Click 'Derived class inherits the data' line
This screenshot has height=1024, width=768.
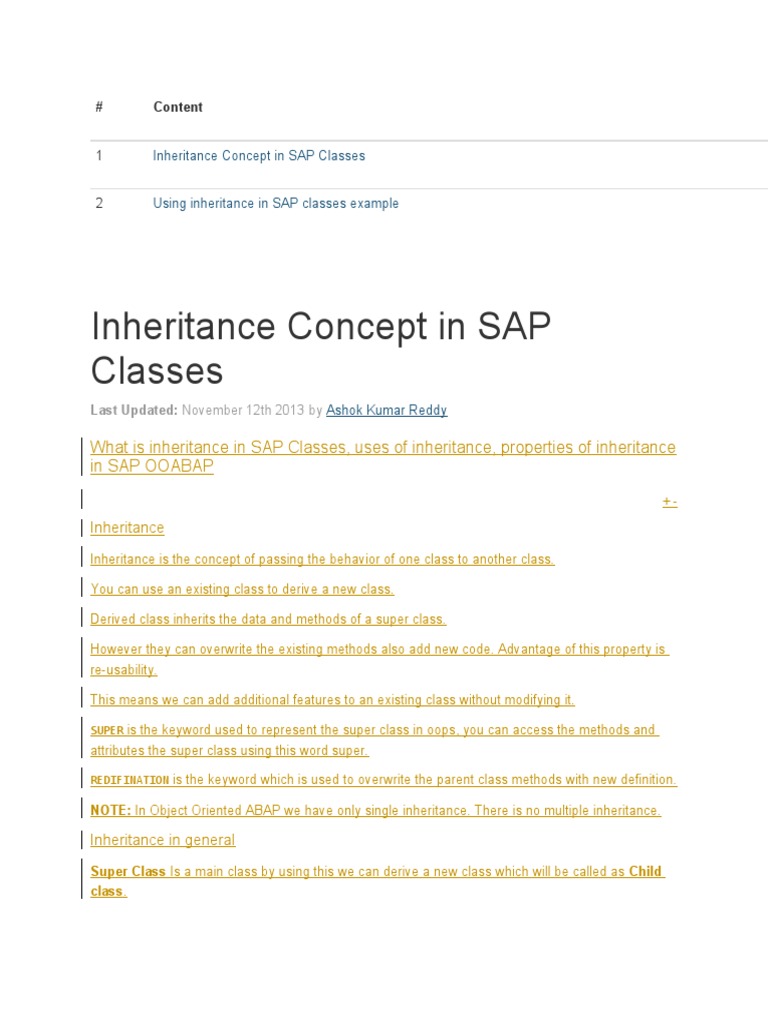268,620
